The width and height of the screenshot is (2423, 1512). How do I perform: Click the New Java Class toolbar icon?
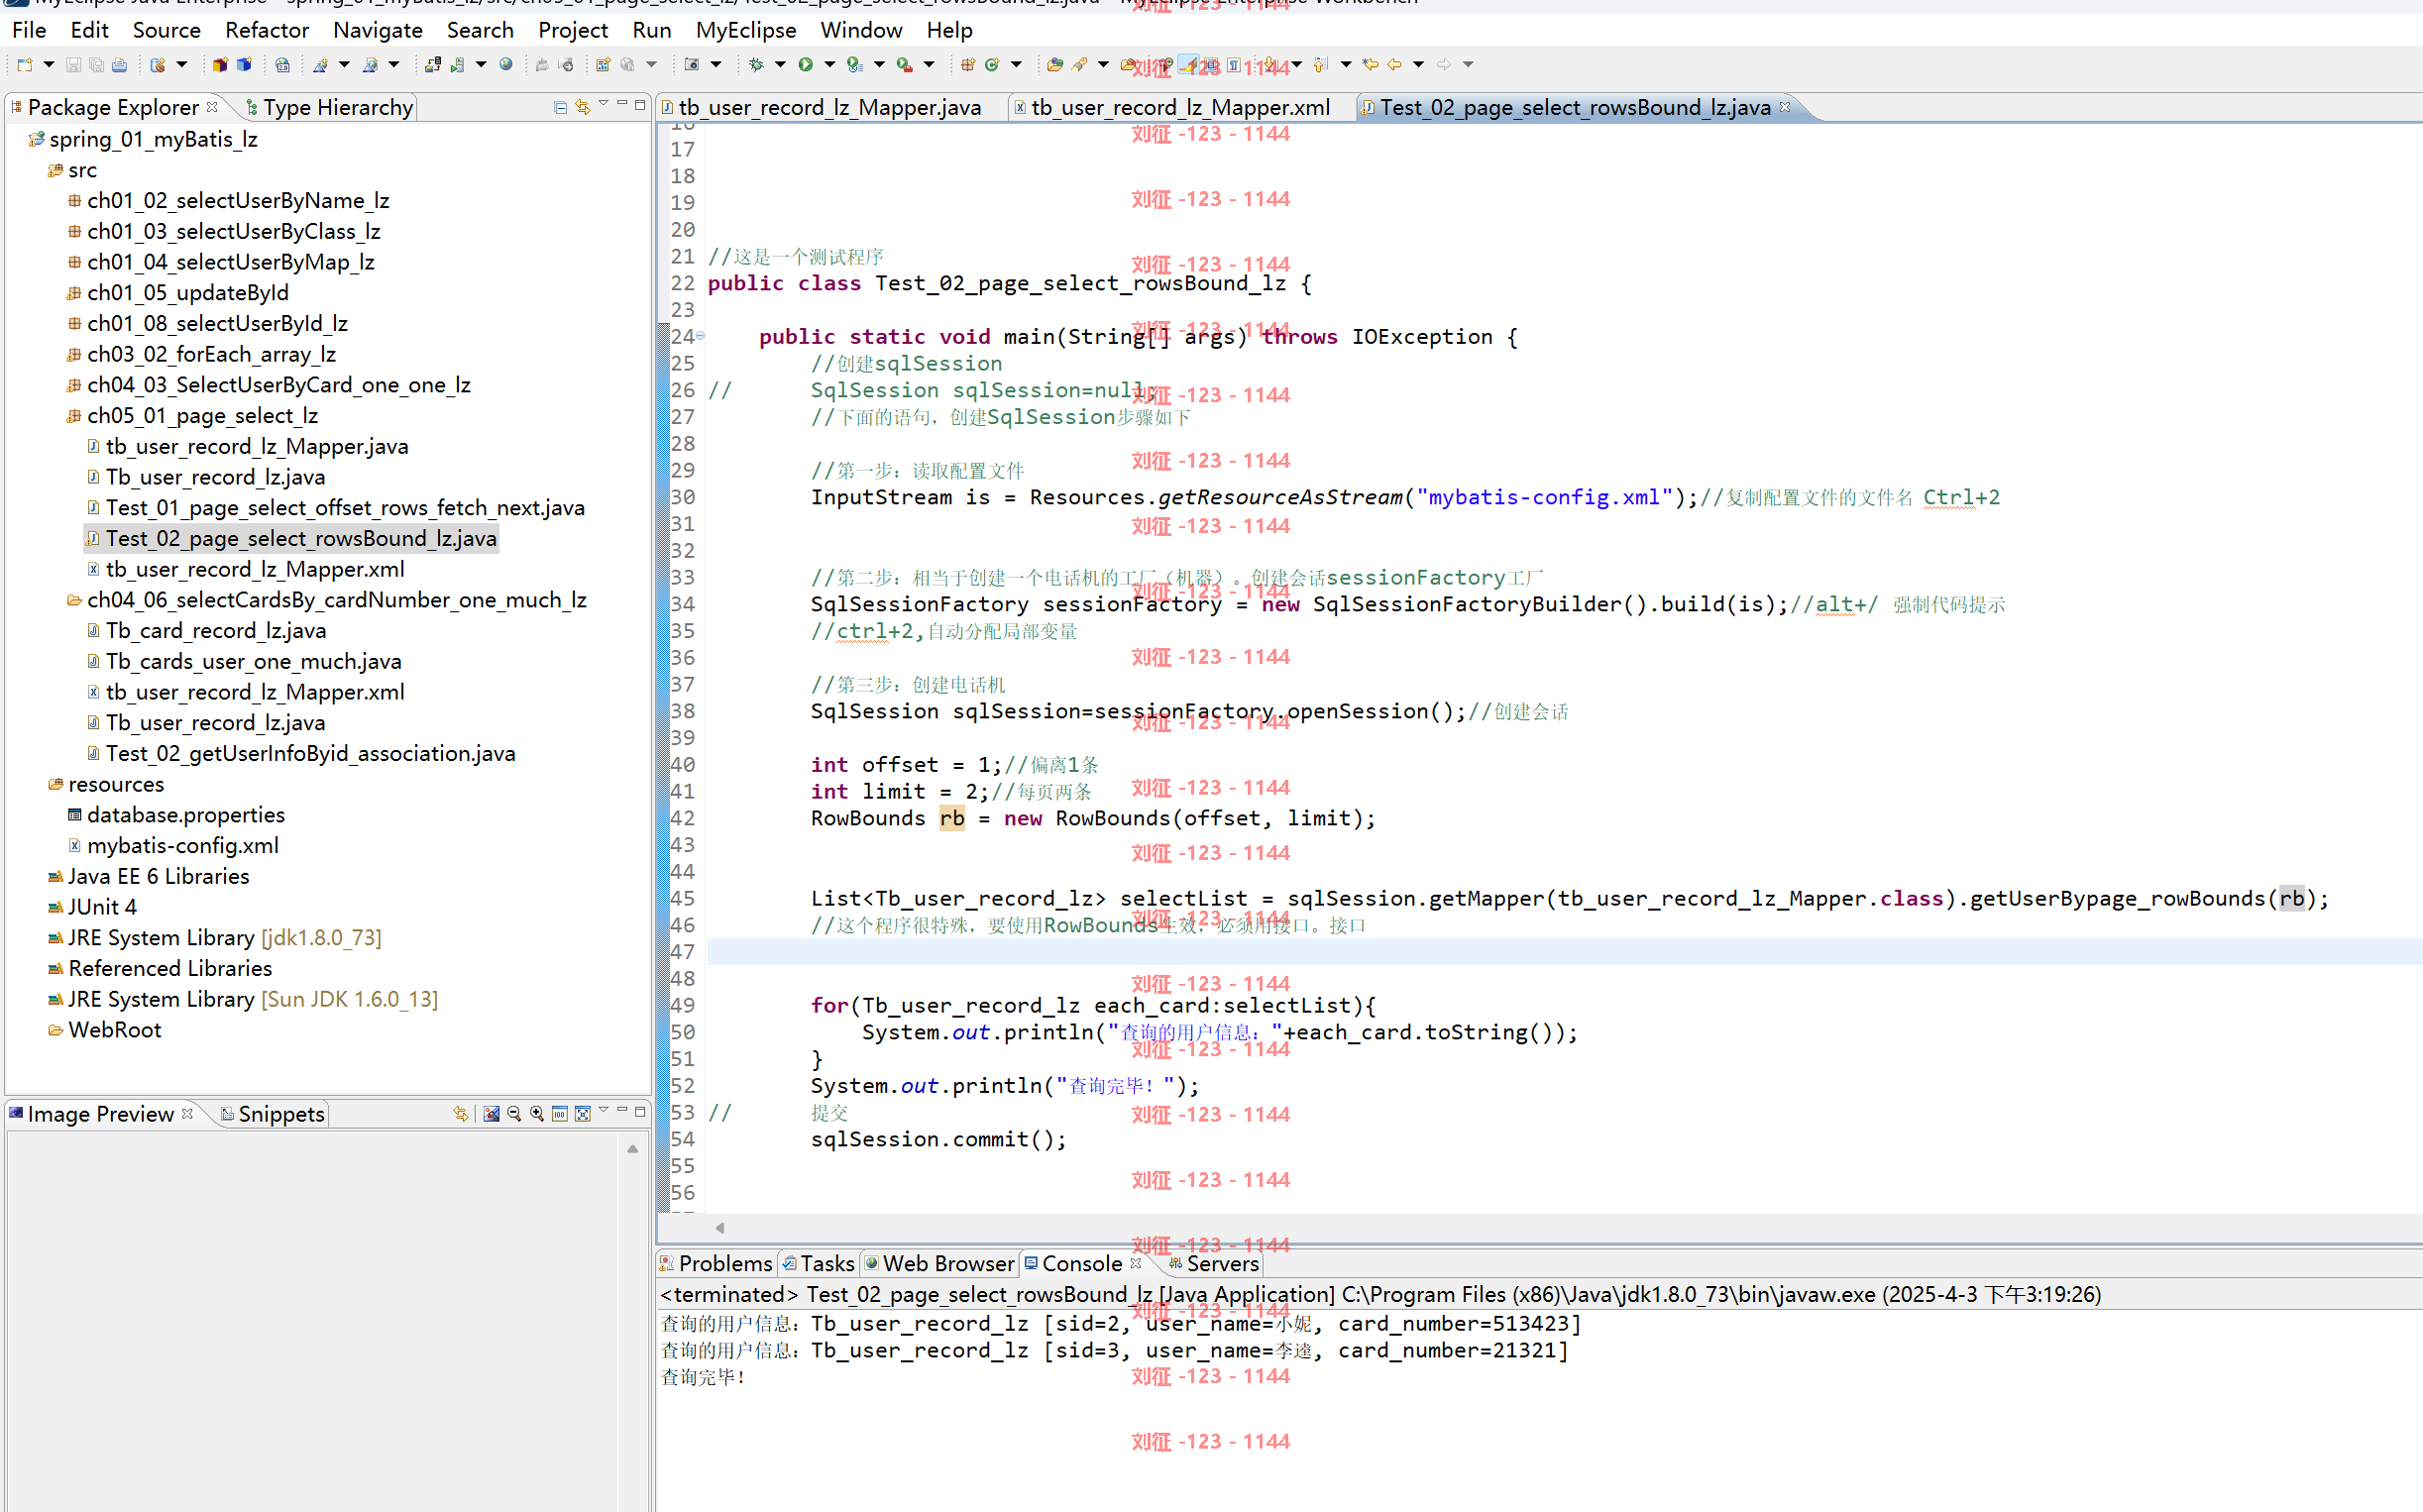click(x=992, y=65)
